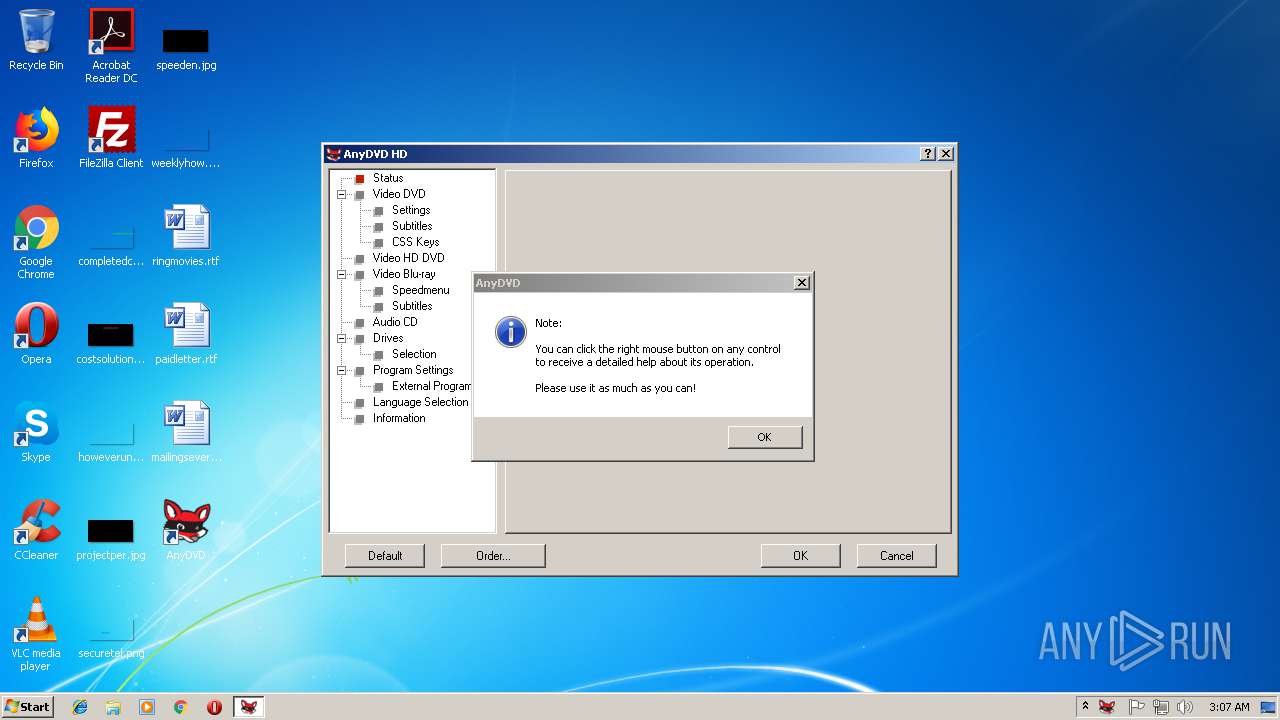Select VLC media player desktop icon
Screen dimensions: 1280x720
pos(36,634)
